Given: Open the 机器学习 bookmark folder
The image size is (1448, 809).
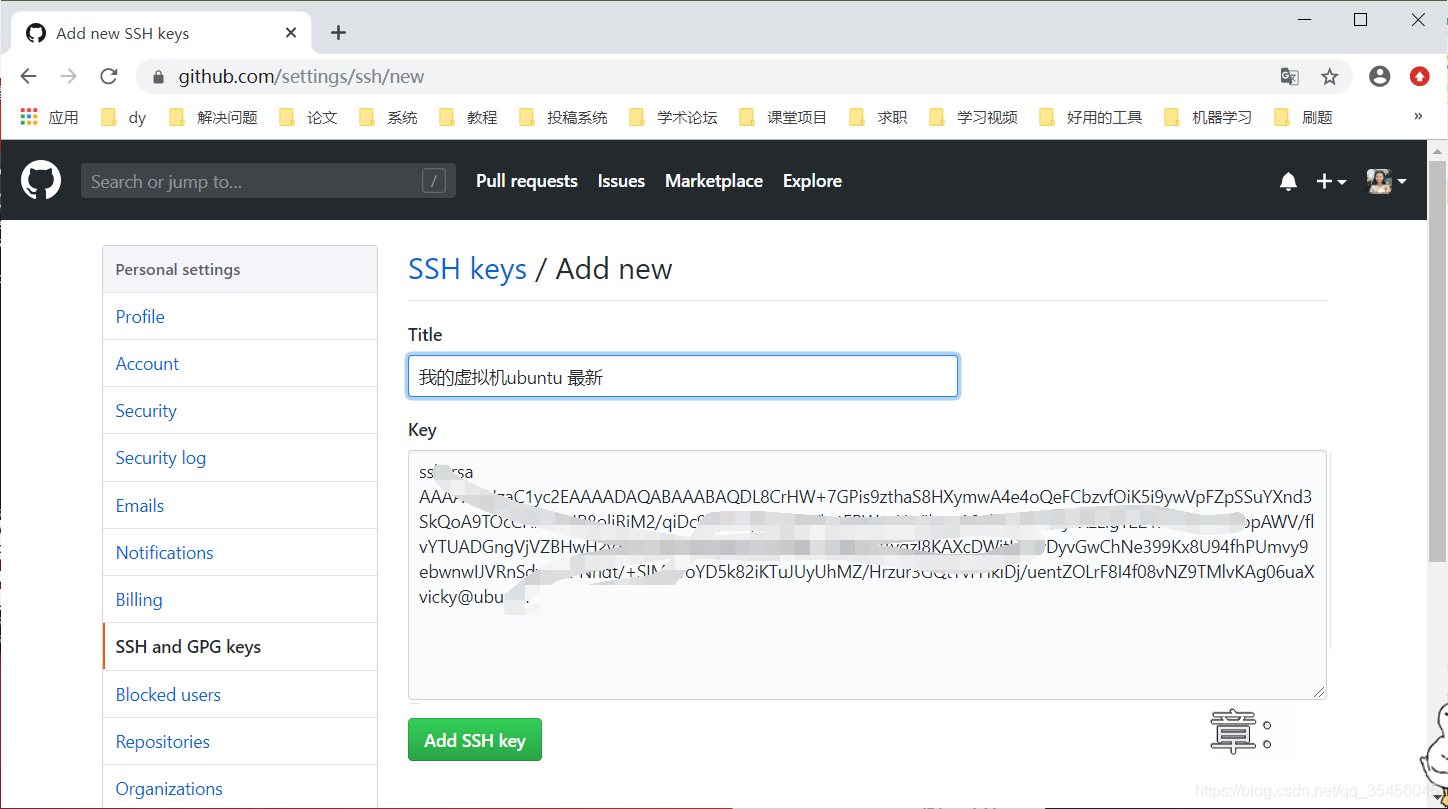Looking at the screenshot, I should click(1208, 117).
